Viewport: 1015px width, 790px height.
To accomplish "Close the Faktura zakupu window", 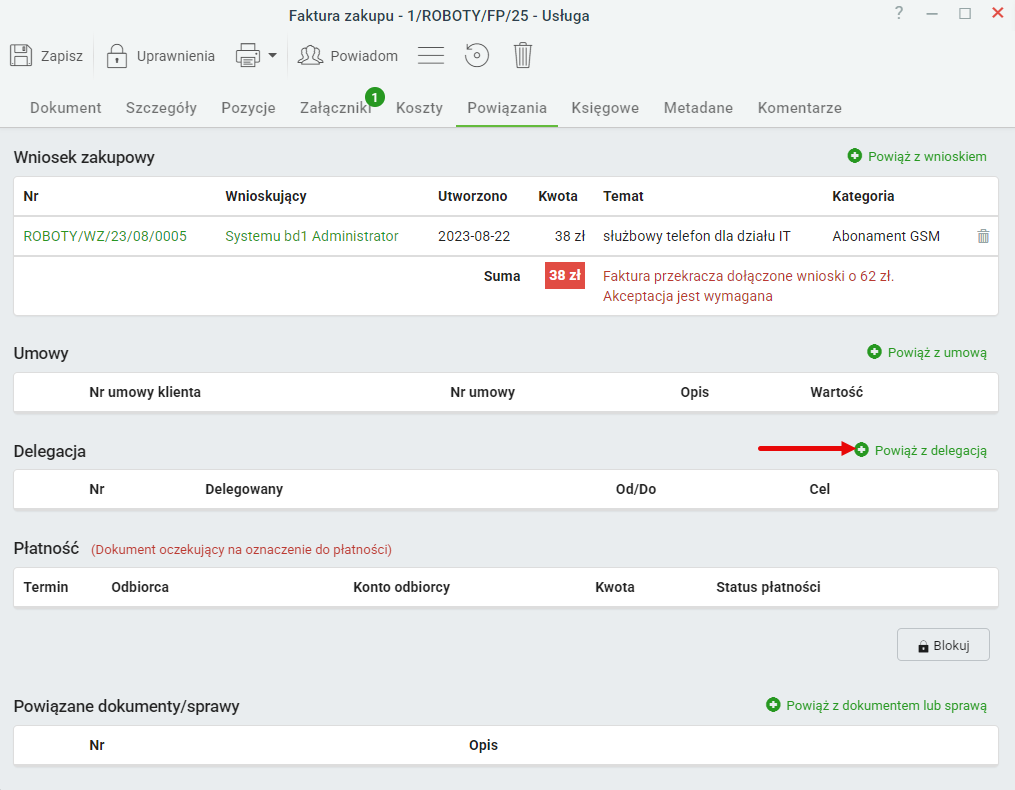I will tap(998, 13).
